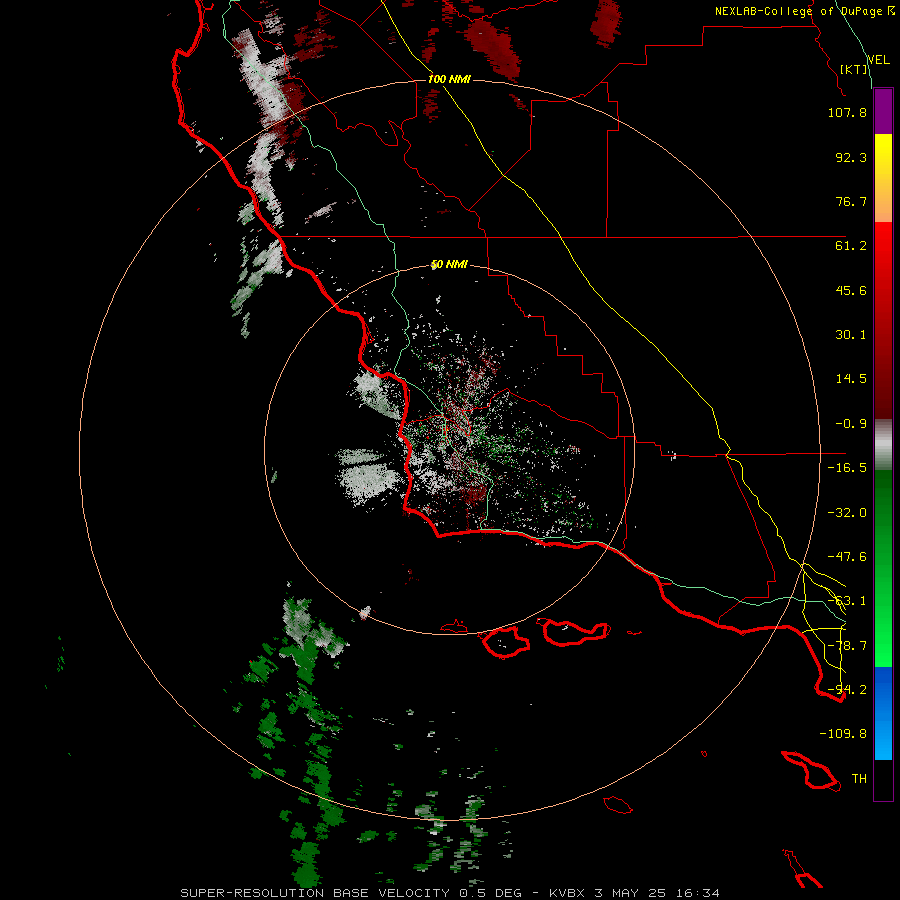Select the 45.6 velocity scale label
Screen dimensions: 900x900
(851, 290)
